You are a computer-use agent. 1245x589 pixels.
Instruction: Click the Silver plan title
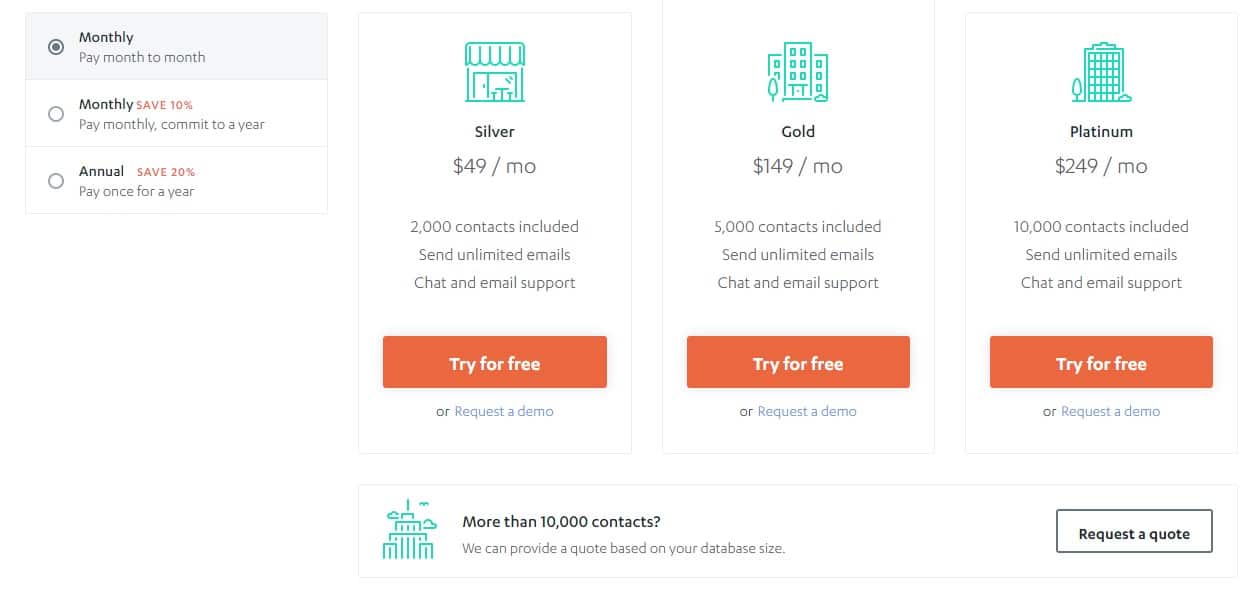495,131
